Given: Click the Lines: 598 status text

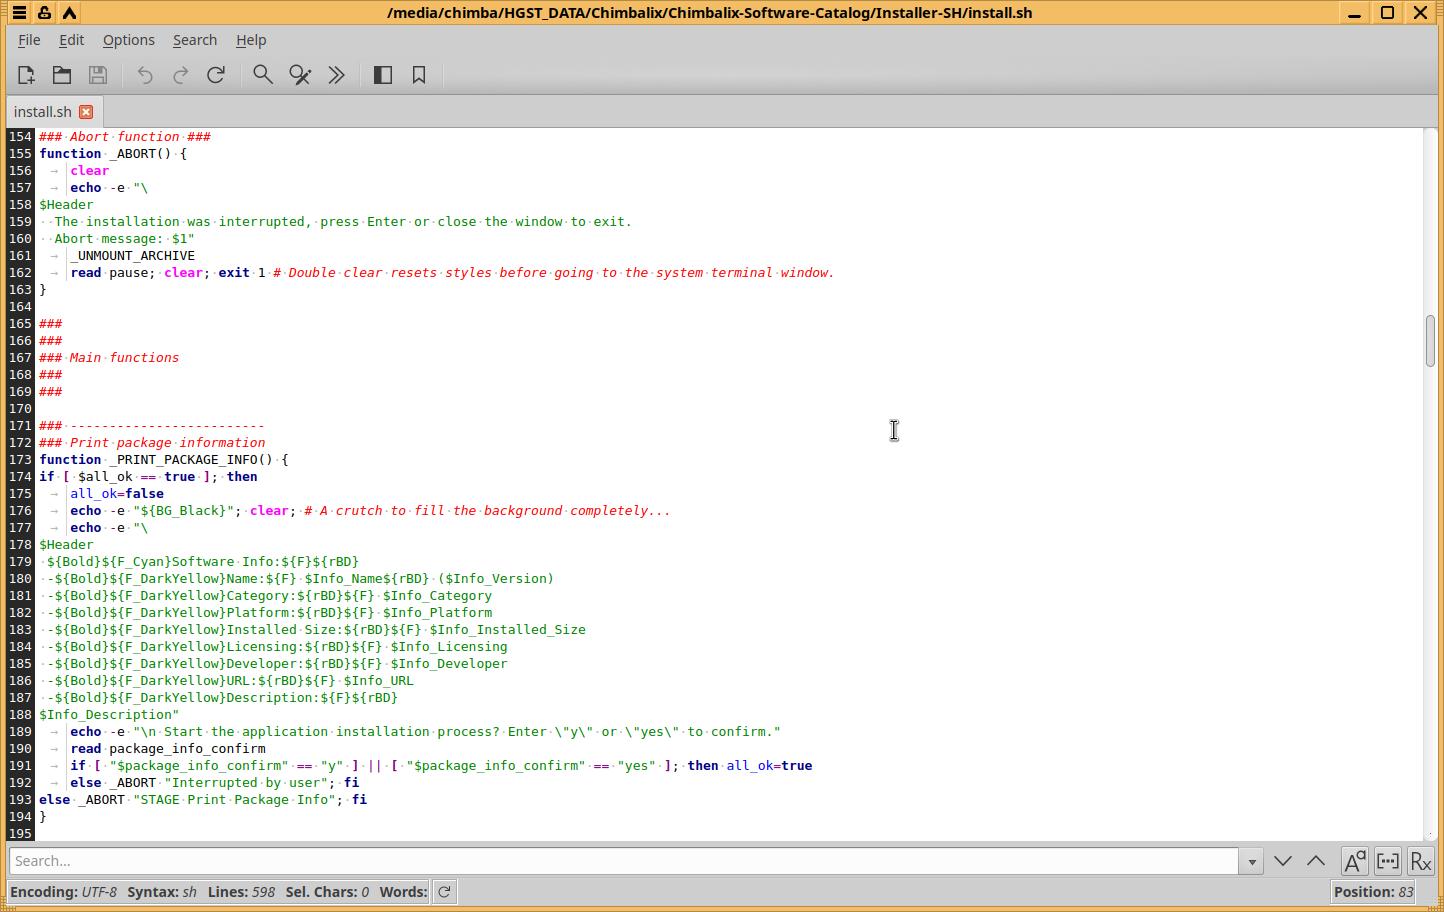Looking at the screenshot, I should (241, 892).
